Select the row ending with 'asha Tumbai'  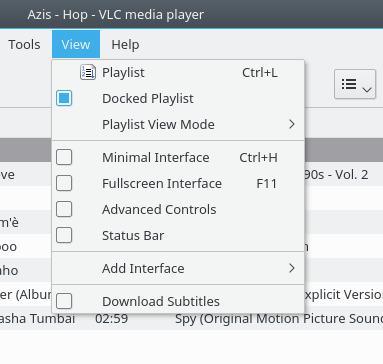[x=191, y=318]
